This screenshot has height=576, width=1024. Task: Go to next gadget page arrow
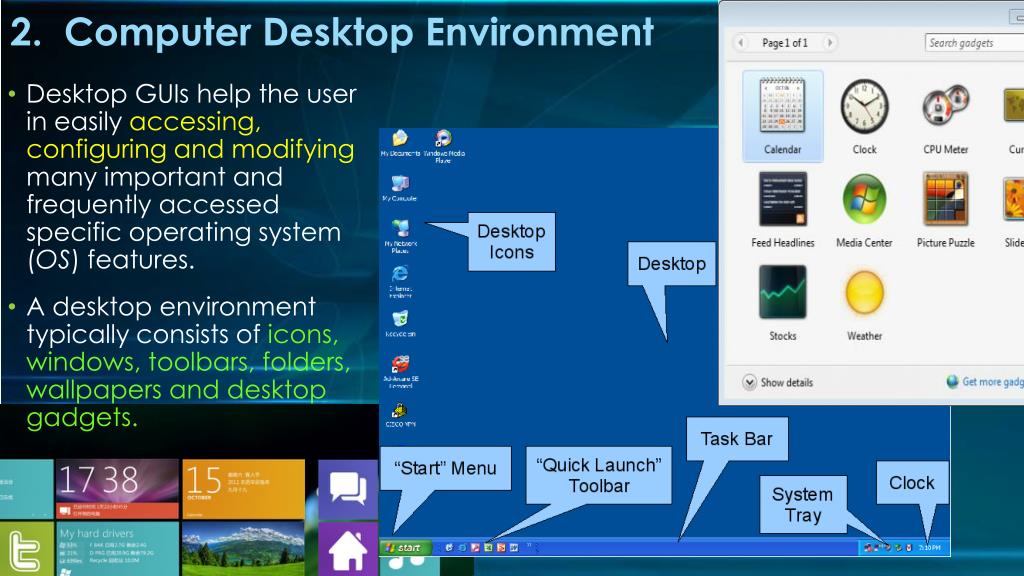point(829,42)
